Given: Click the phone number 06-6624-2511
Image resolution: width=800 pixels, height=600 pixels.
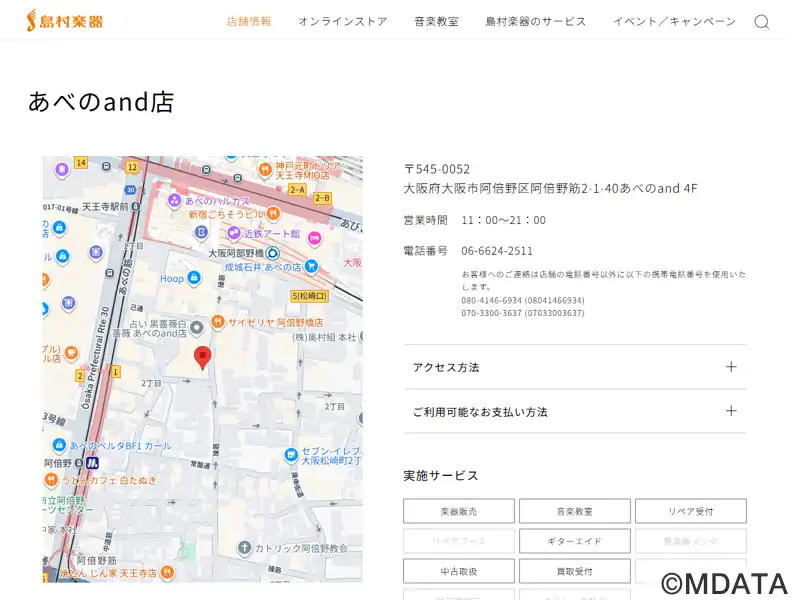Looking at the screenshot, I should (x=497, y=251).
